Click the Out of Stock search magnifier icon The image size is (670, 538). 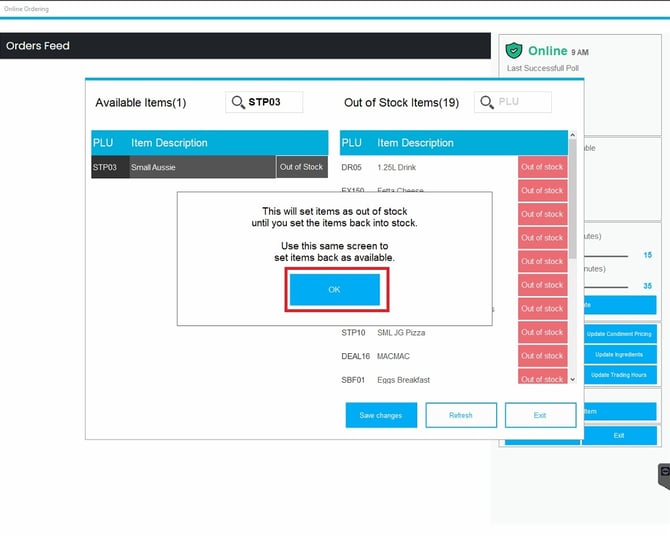487,103
